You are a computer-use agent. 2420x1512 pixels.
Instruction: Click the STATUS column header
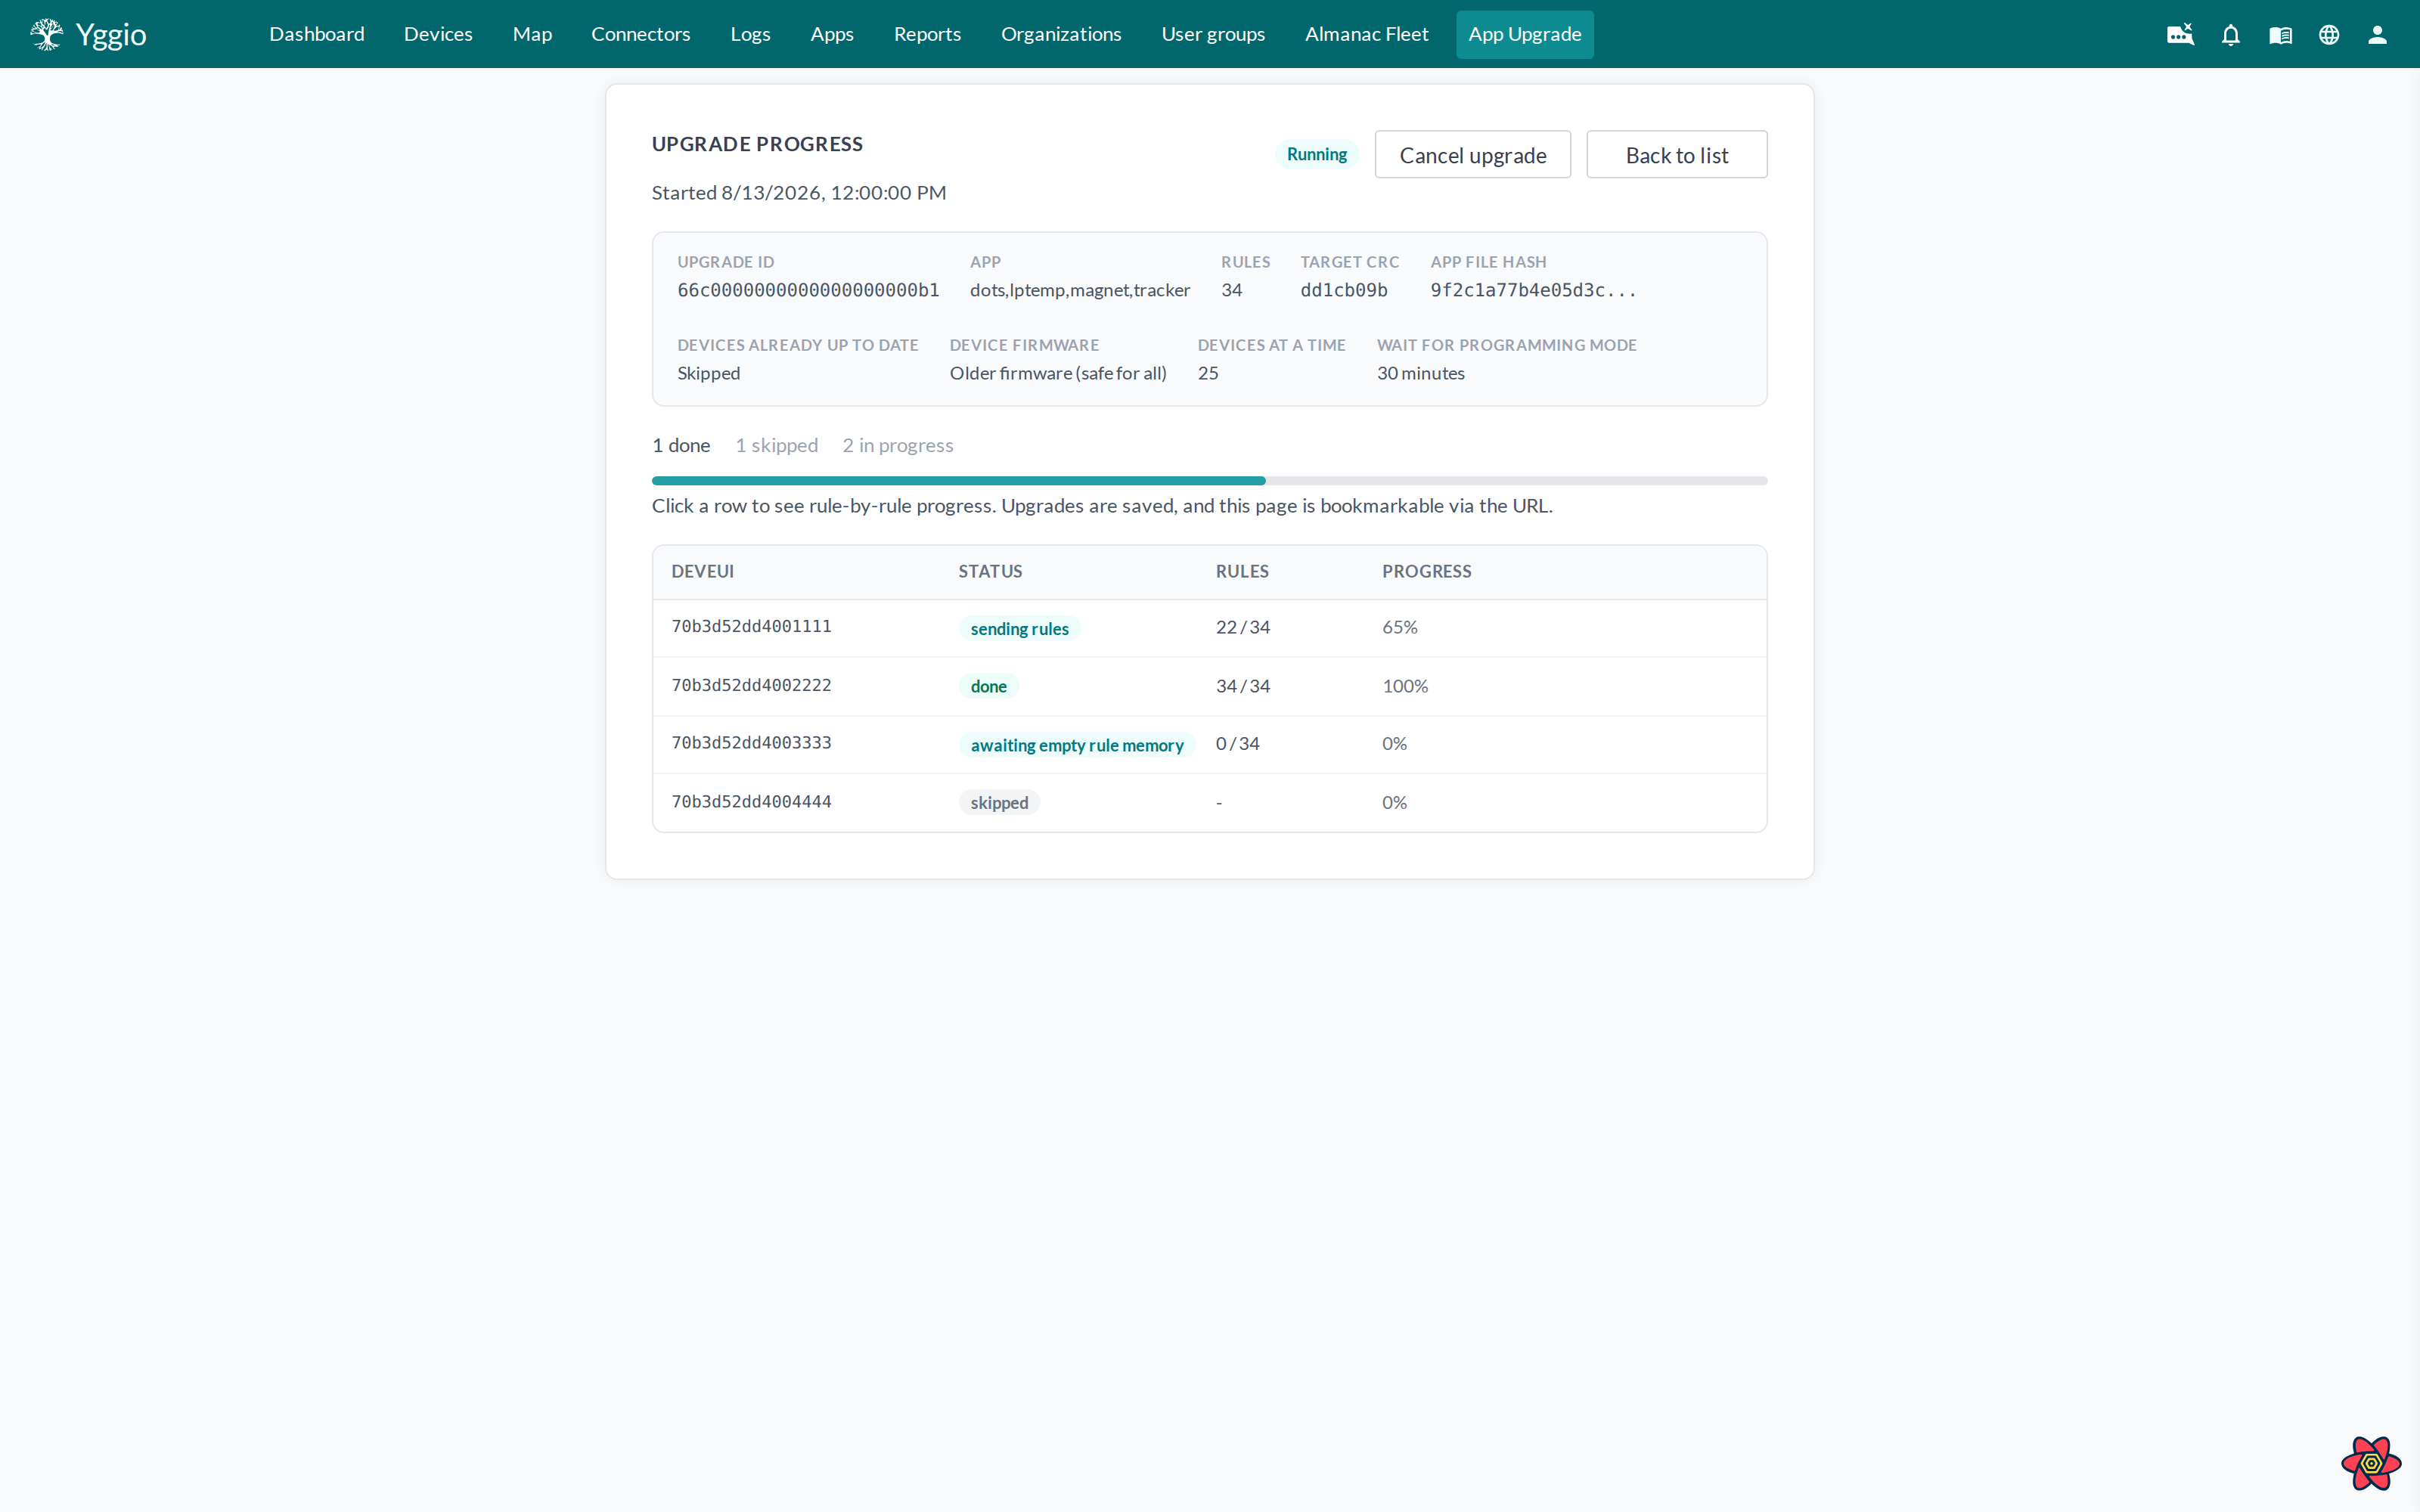point(990,571)
